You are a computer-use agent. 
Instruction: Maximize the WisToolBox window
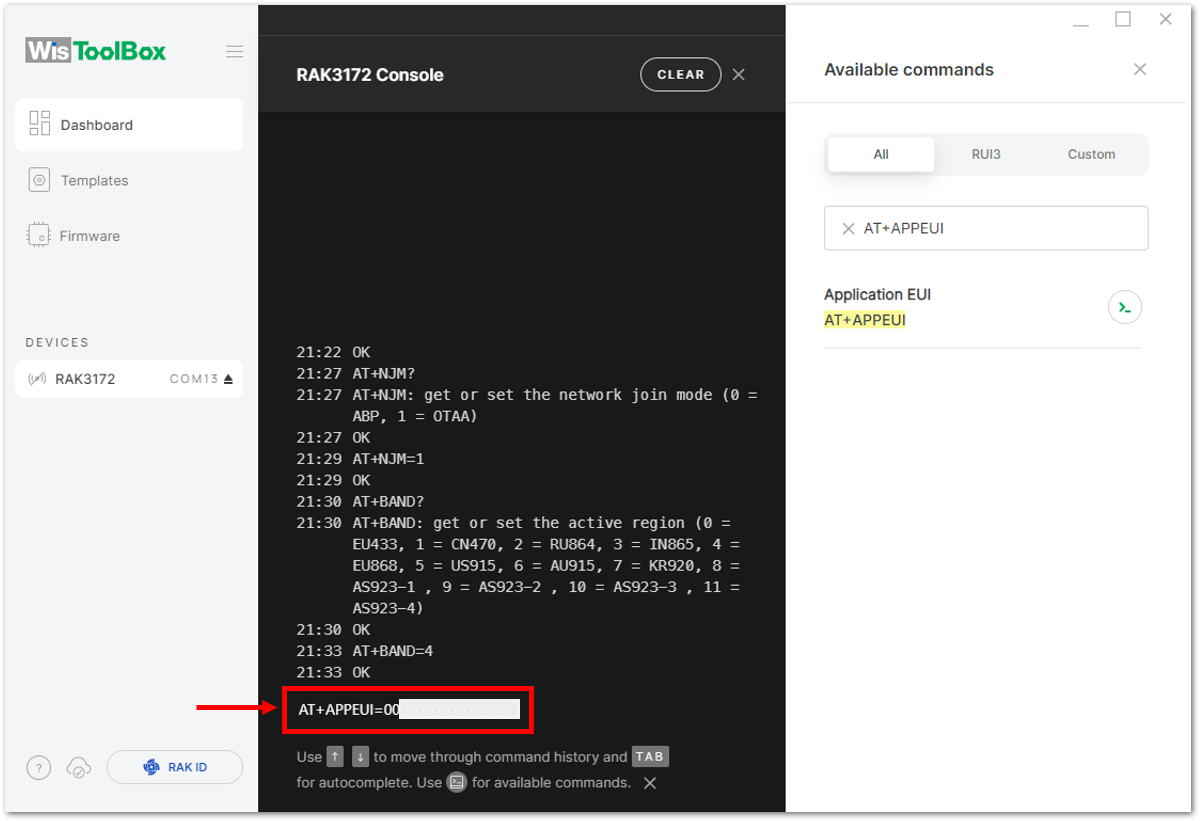[x=1123, y=19]
